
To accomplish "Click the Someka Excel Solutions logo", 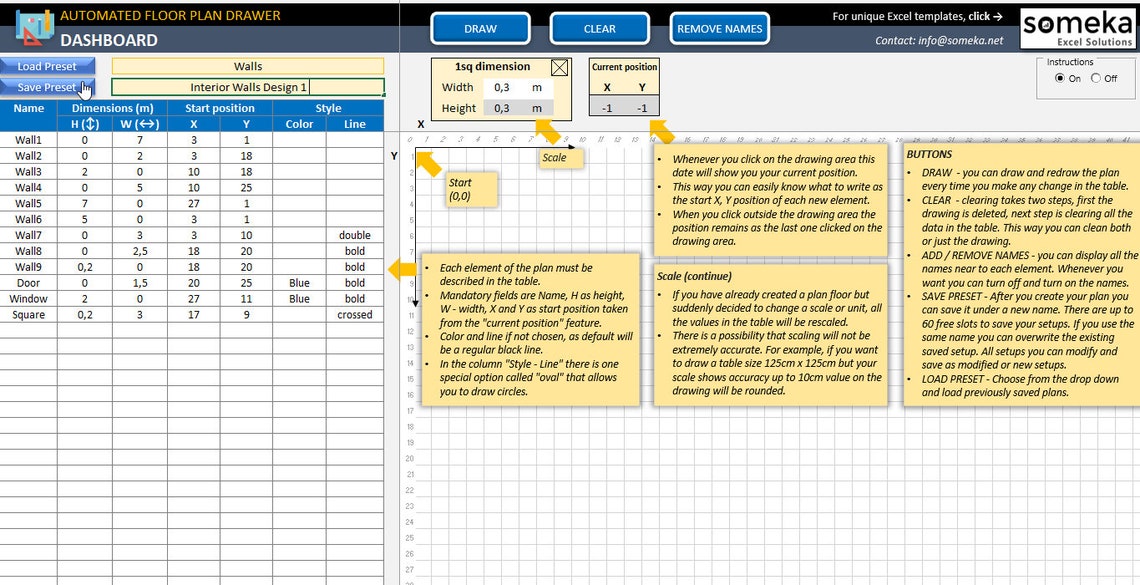I will (1078, 27).
